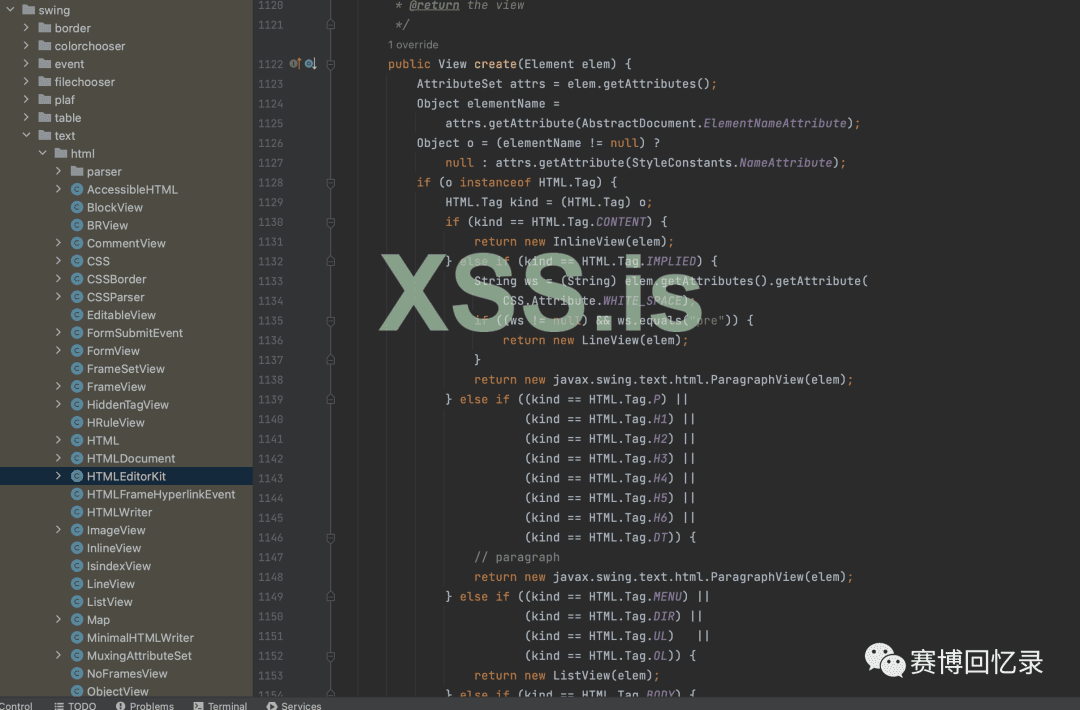Image resolution: width=1080 pixels, height=710 pixels.
Task: Click the CSS class icon
Action: (x=77, y=261)
